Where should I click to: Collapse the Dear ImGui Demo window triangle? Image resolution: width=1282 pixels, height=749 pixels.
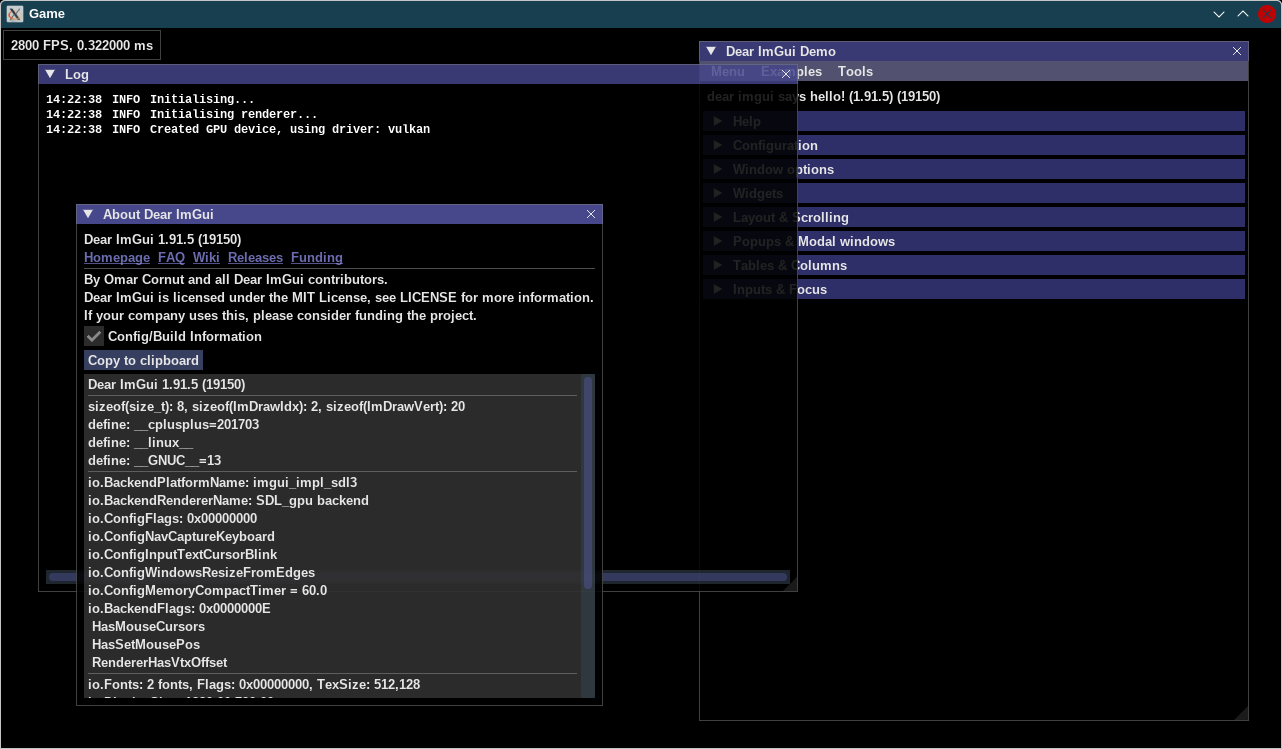pos(711,51)
